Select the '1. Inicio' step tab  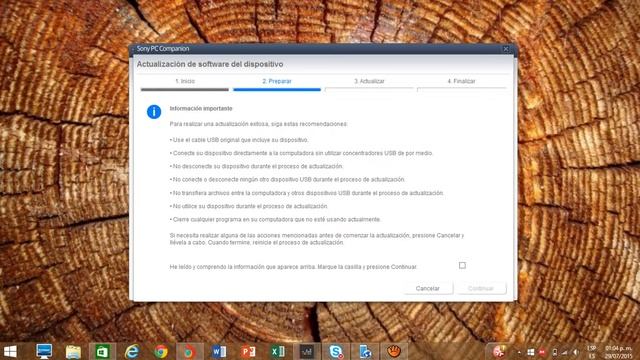coord(185,81)
